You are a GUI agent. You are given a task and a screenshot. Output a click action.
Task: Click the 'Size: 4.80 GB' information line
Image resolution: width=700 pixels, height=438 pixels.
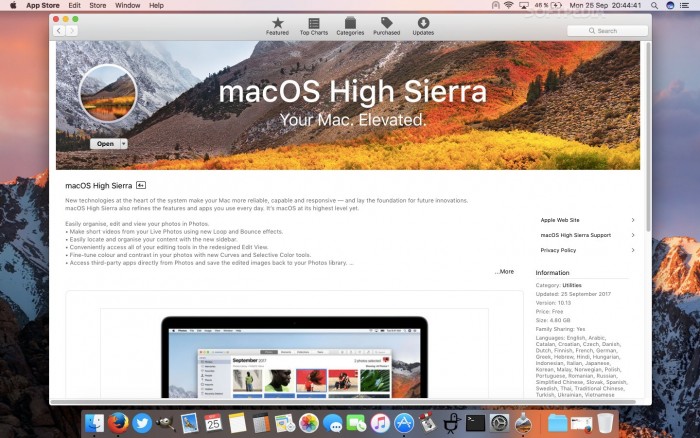pos(553,320)
